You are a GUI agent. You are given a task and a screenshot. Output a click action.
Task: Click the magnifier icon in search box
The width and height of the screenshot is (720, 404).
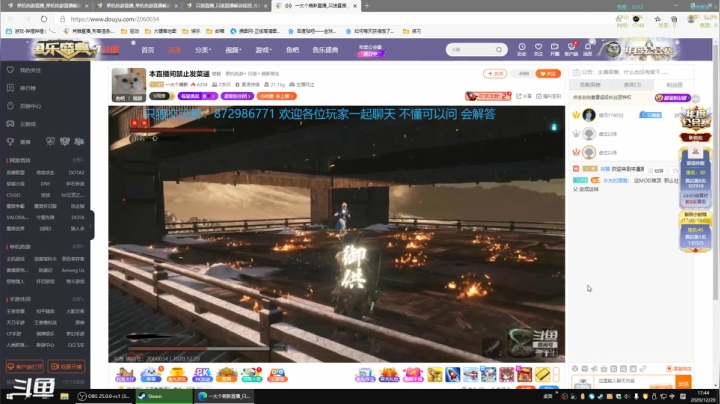[499, 50]
